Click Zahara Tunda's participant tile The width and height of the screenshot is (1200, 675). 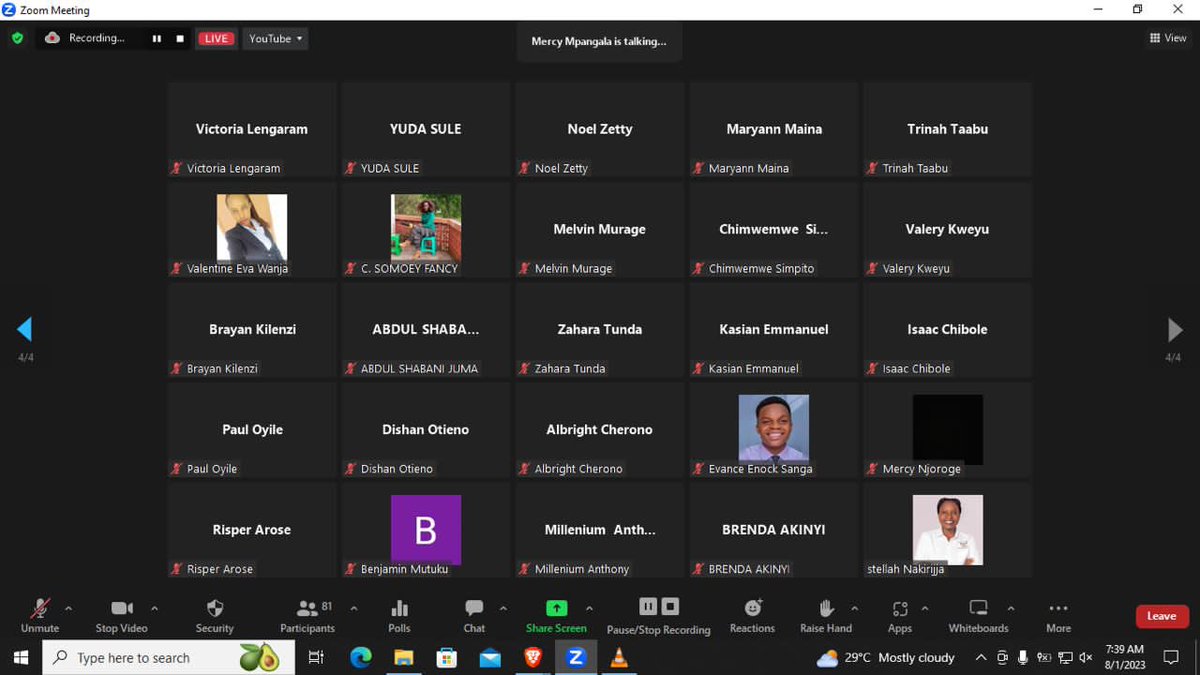click(600, 329)
